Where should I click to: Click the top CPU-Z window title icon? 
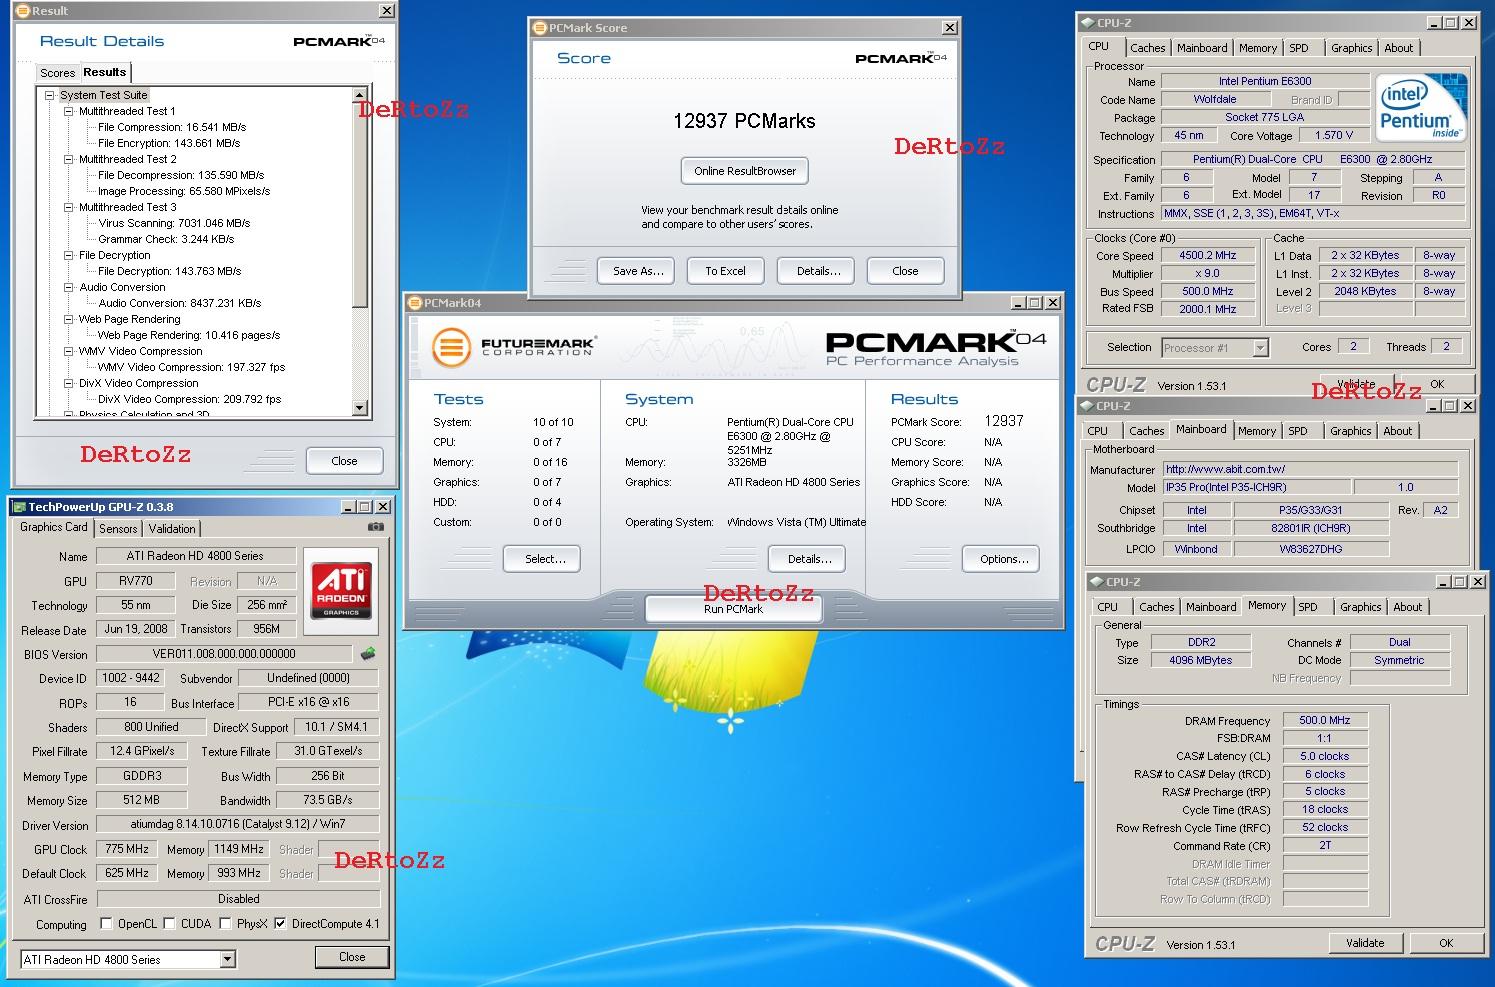click(x=1087, y=23)
